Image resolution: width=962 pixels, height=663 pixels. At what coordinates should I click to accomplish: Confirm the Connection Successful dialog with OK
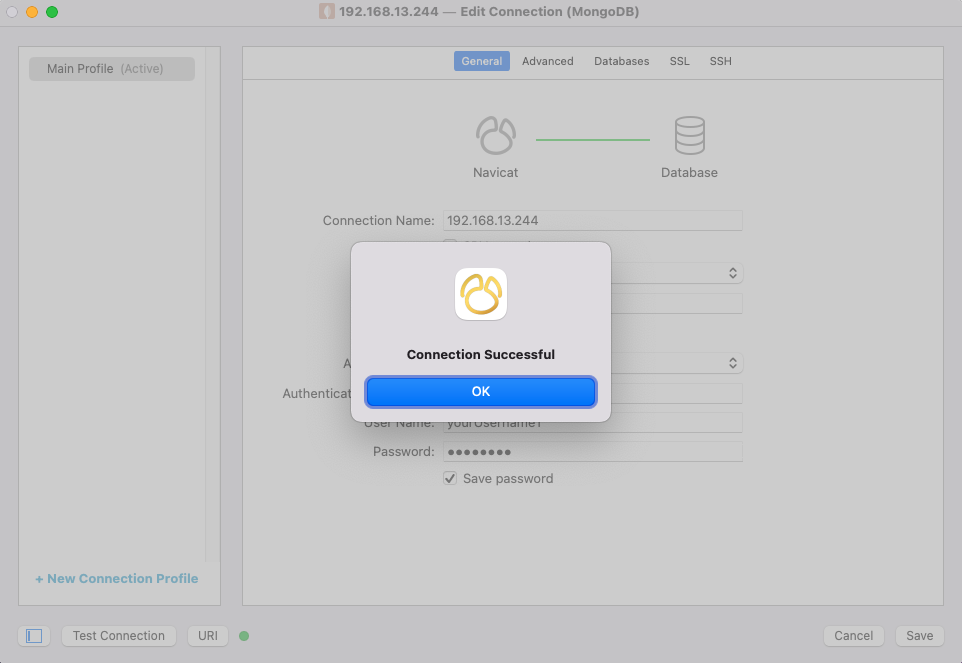tap(480, 391)
